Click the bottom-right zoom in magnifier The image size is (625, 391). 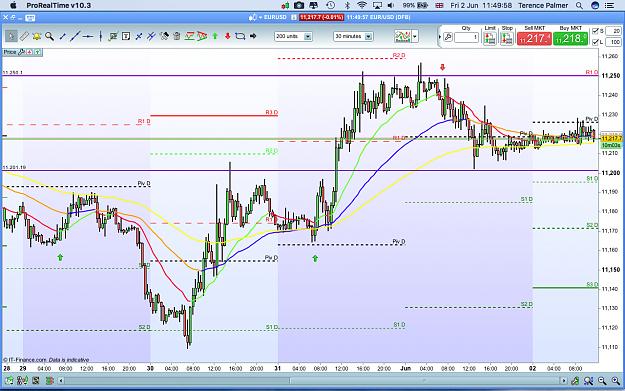pyautogui.click(x=615, y=381)
